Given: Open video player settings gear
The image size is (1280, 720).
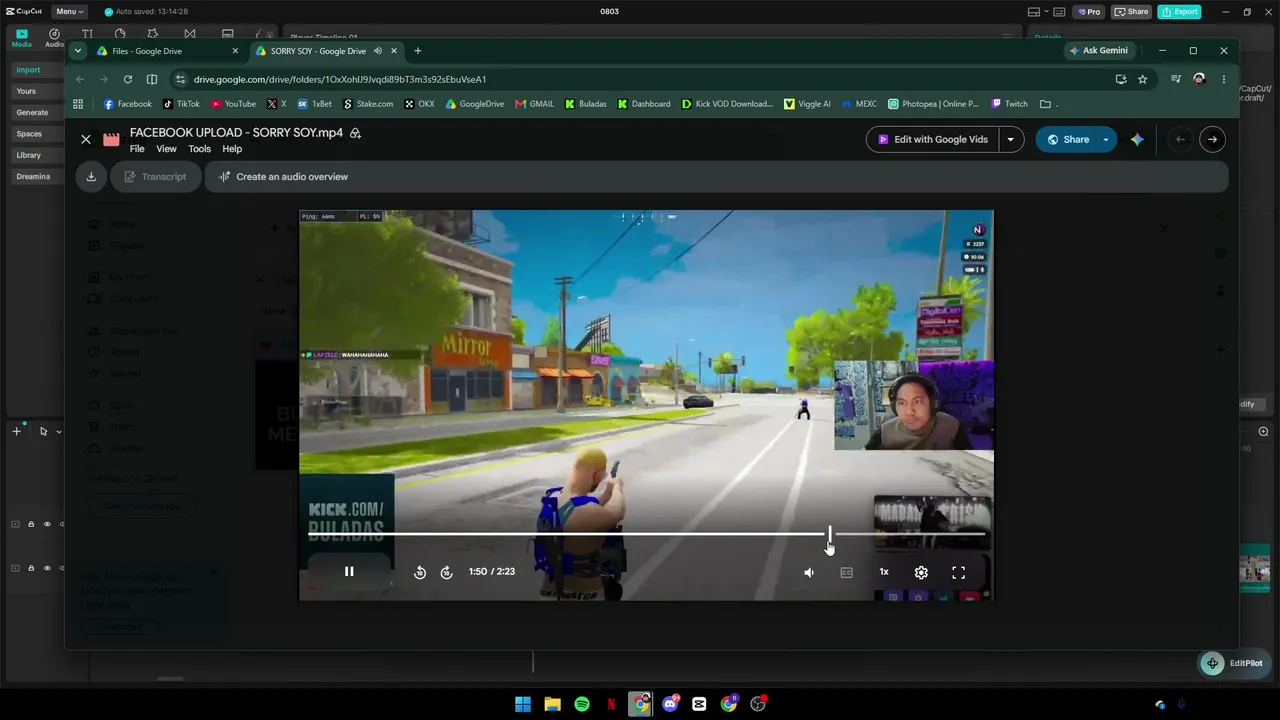Looking at the screenshot, I should click(x=921, y=572).
